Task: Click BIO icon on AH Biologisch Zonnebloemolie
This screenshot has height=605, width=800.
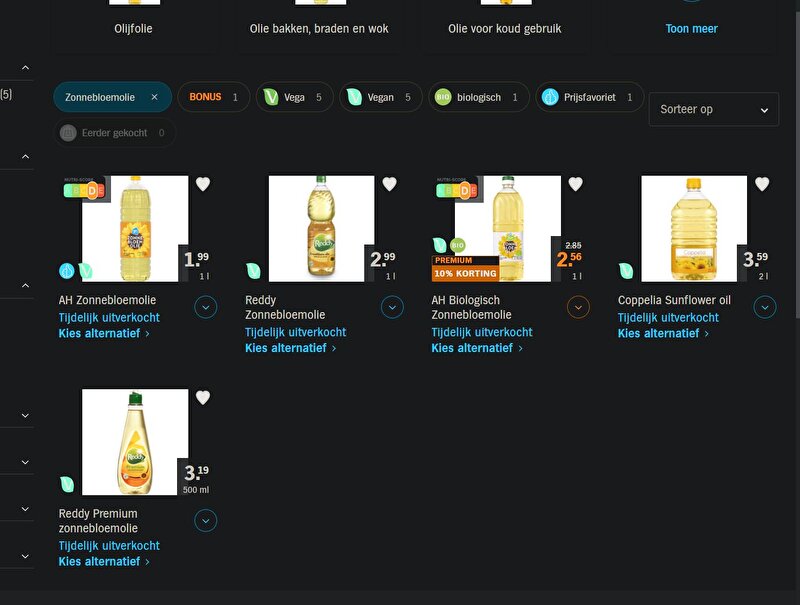Action: click(x=458, y=245)
